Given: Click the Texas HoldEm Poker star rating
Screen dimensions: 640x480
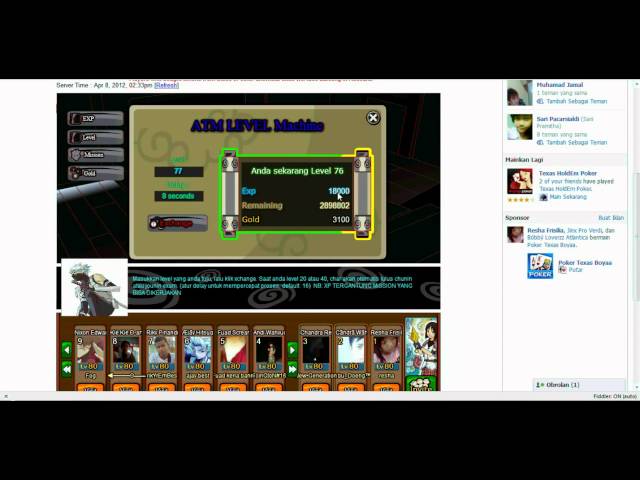Looking at the screenshot, I should 520,200.
